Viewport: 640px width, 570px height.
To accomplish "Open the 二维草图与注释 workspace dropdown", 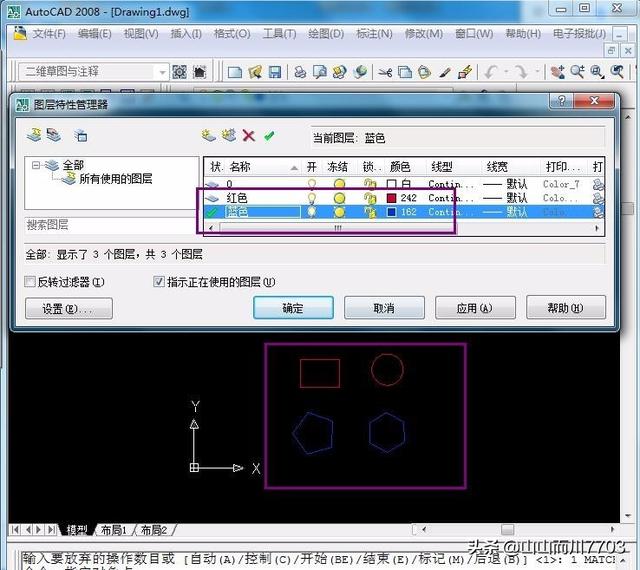I will [x=162, y=73].
